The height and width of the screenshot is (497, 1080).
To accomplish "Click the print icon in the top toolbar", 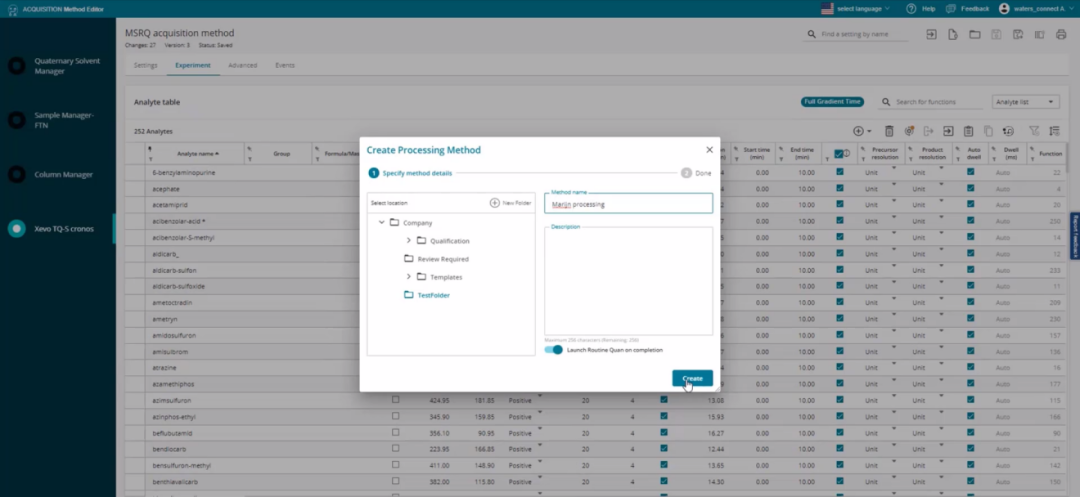I will (x=1061, y=34).
